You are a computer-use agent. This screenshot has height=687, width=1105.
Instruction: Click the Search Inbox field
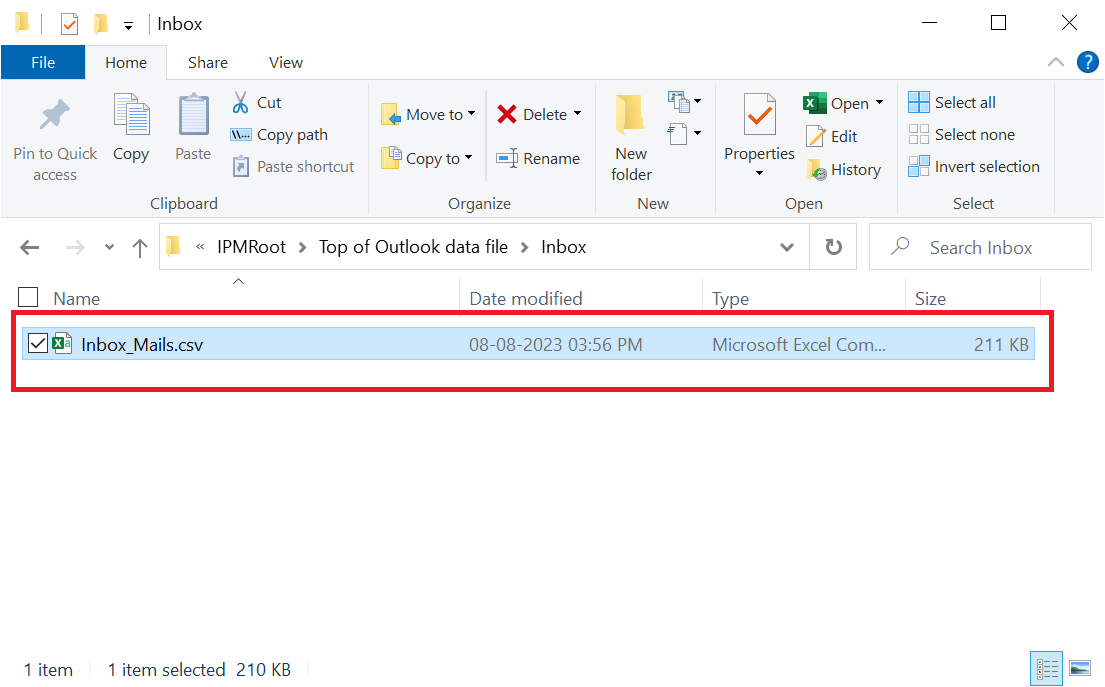pos(980,247)
